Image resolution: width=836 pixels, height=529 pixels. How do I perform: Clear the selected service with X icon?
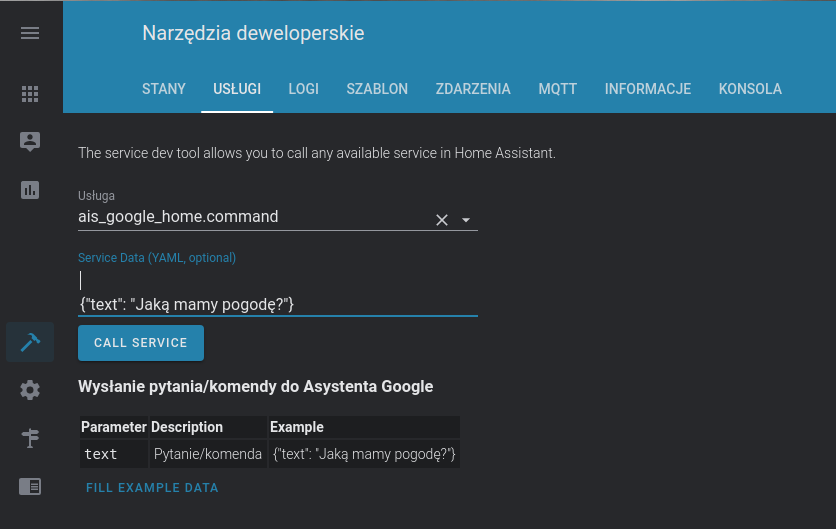tap(441, 220)
